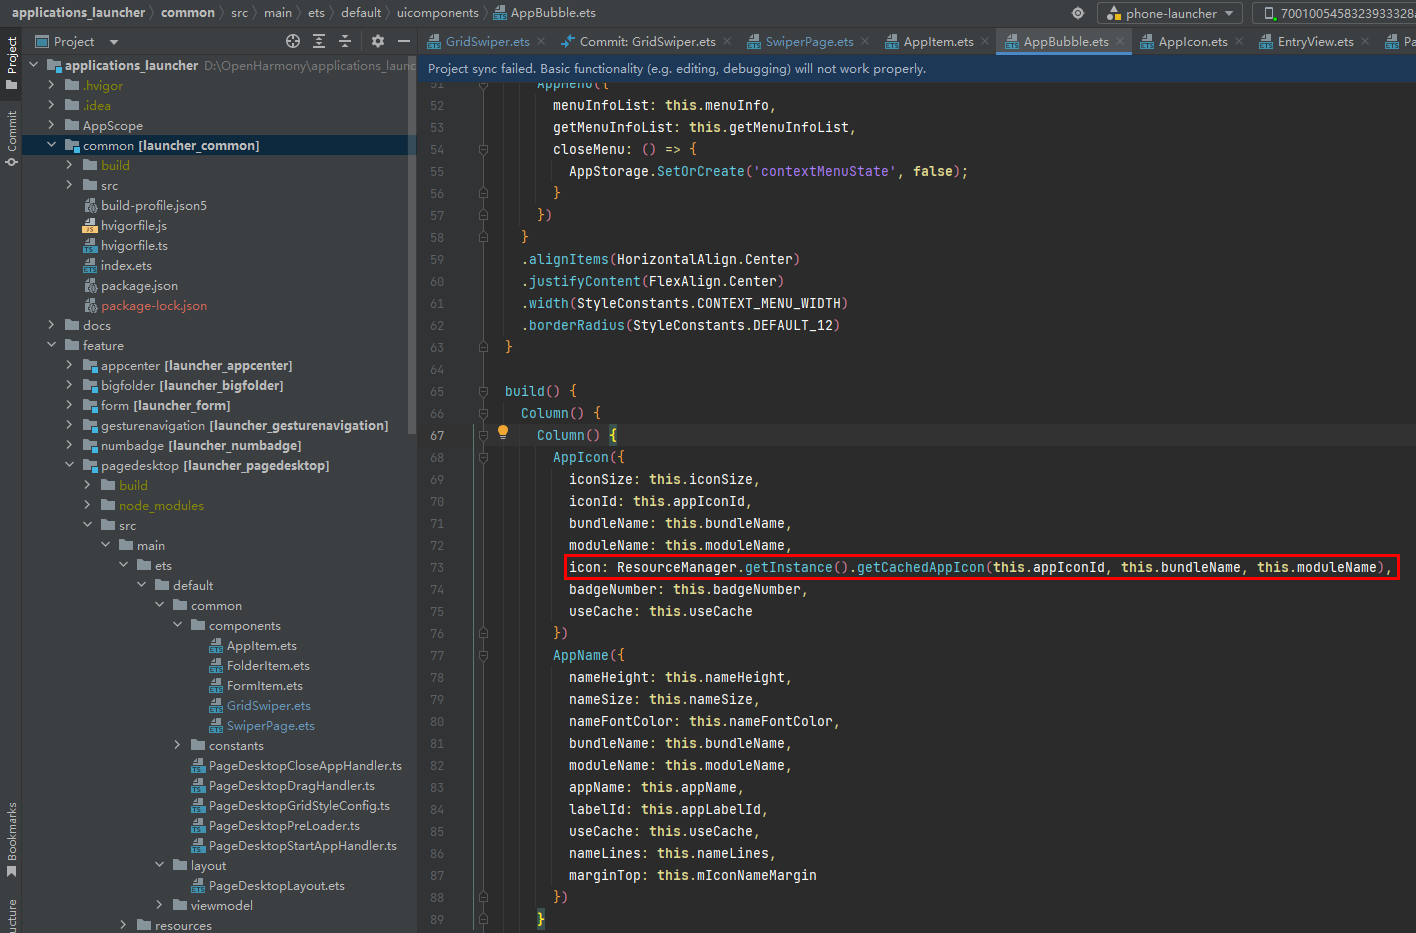Switch to EntryView.ets editor tab
Screen dimensions: 1416x933
point(1315,41)
